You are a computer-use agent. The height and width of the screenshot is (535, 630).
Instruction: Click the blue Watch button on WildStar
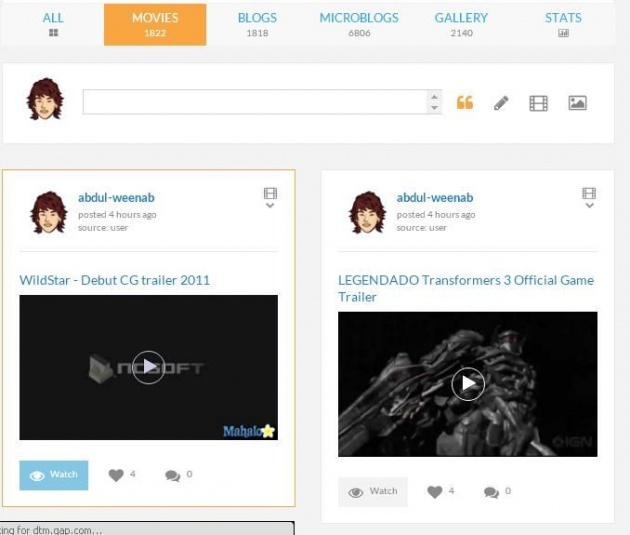pyautogui.click(x=54, y=475)
